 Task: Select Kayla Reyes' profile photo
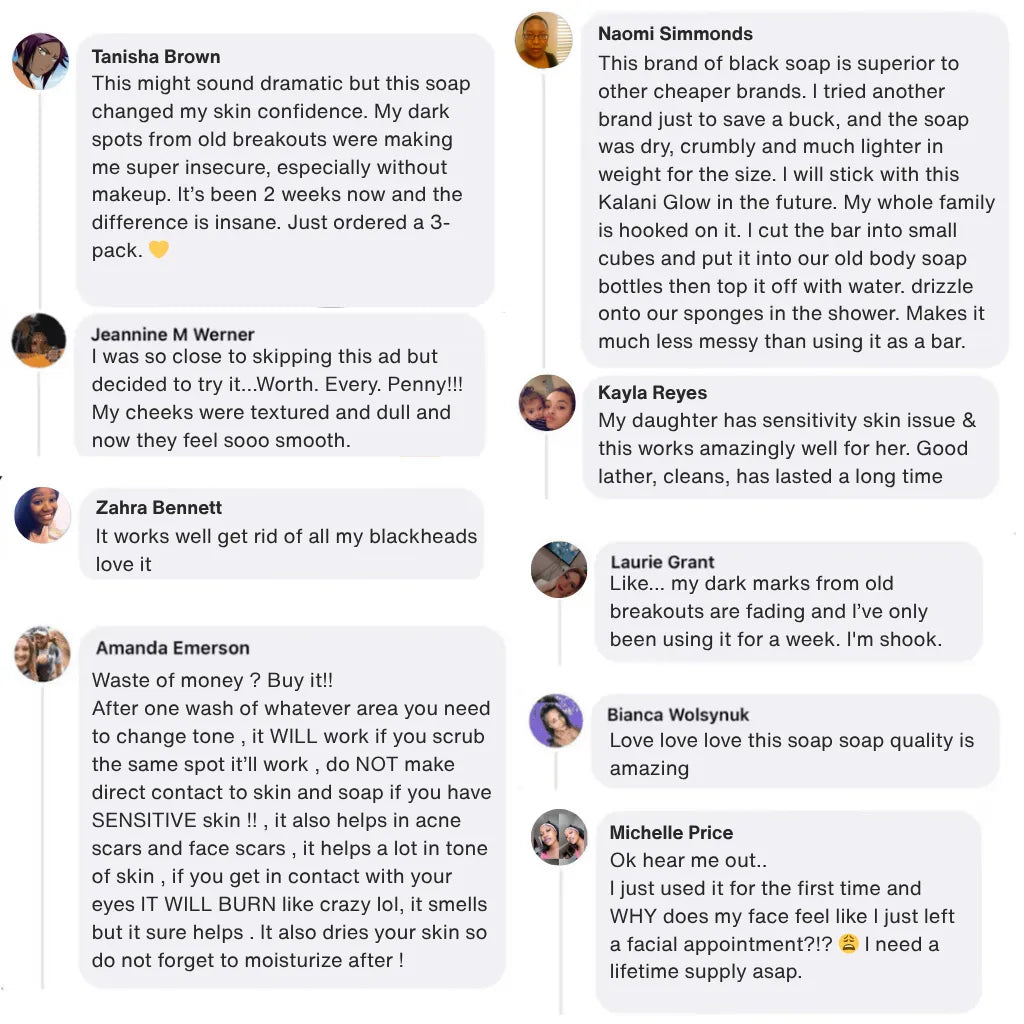547,402
